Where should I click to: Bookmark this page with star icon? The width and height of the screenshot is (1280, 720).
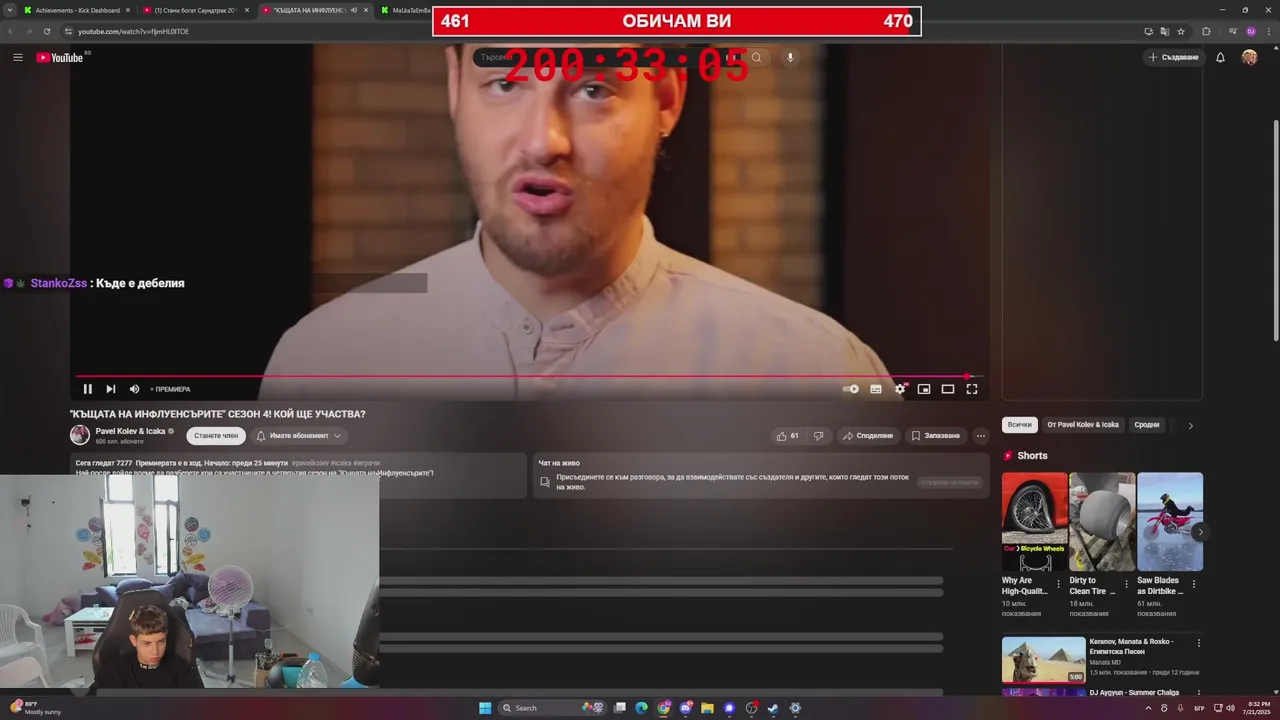[1181, 31]
